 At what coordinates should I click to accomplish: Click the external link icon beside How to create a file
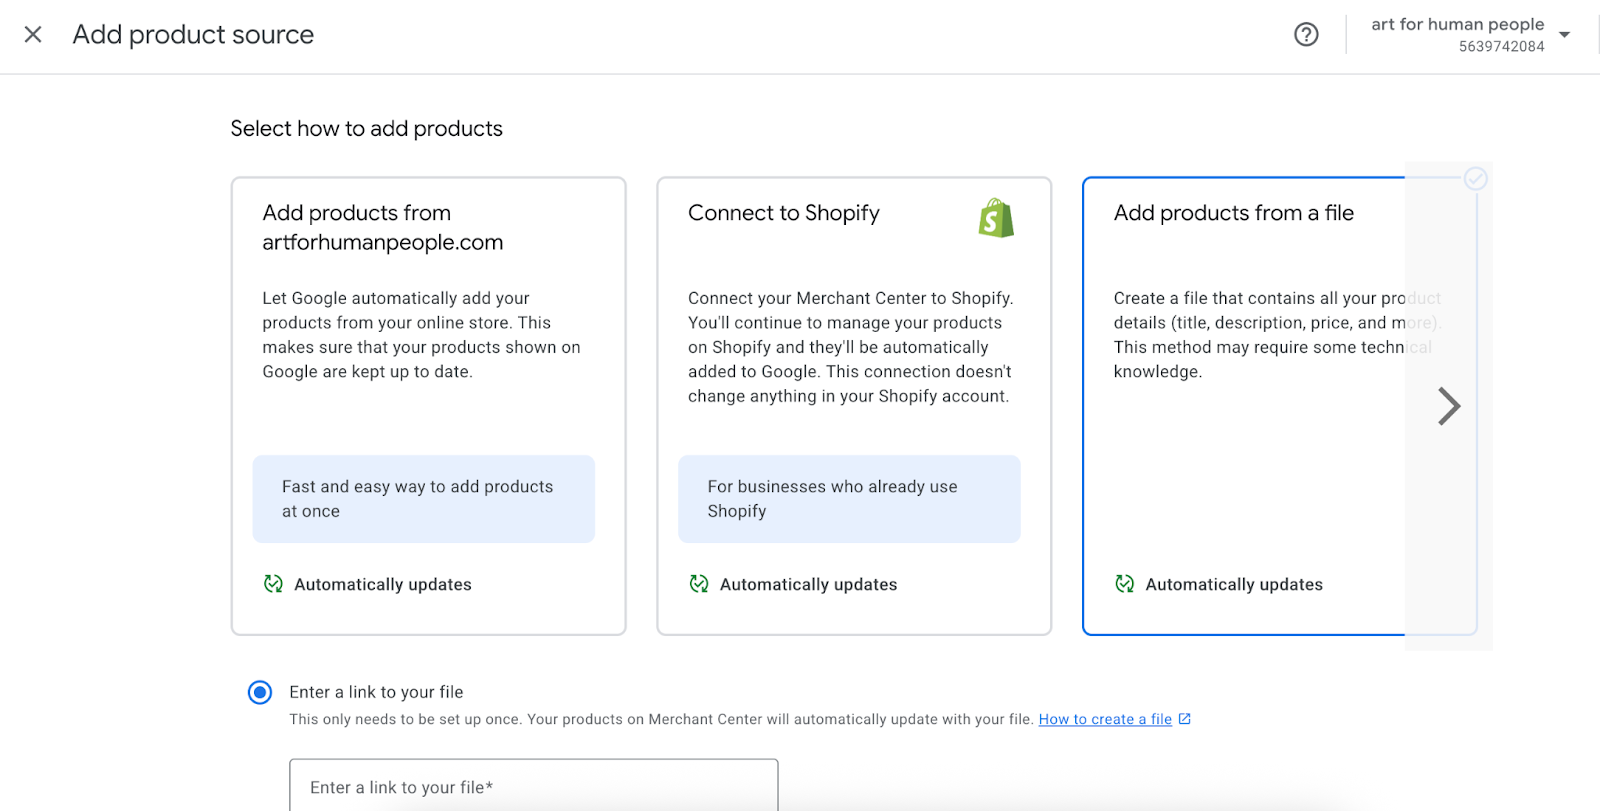pyautogui.click(x=1185, y=719)
